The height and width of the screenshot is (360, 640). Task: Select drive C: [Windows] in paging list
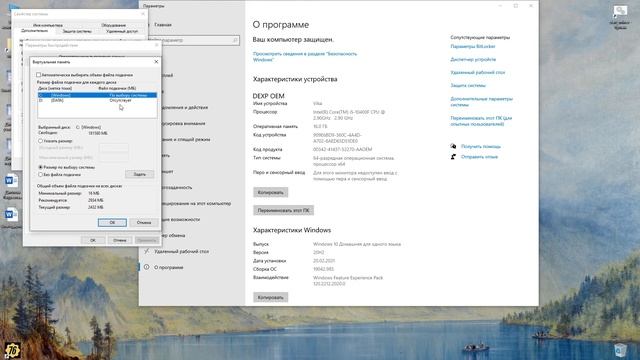point(97,95)
